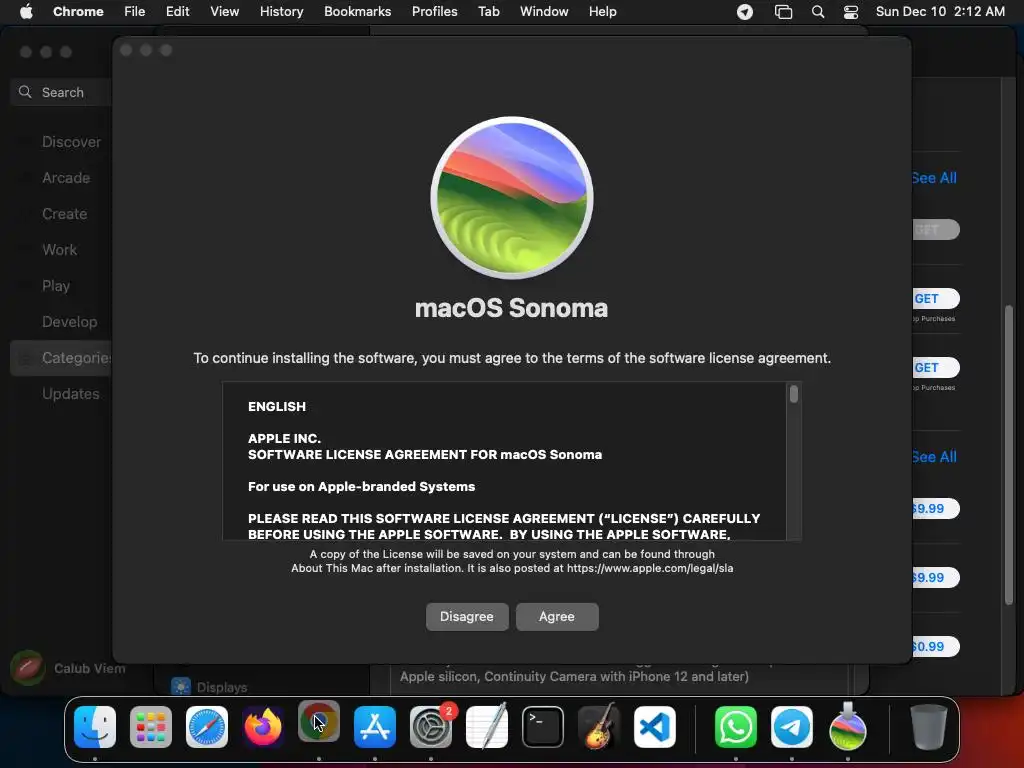
Task: Open Firefox from the Dock
Action: click(263, 727)
